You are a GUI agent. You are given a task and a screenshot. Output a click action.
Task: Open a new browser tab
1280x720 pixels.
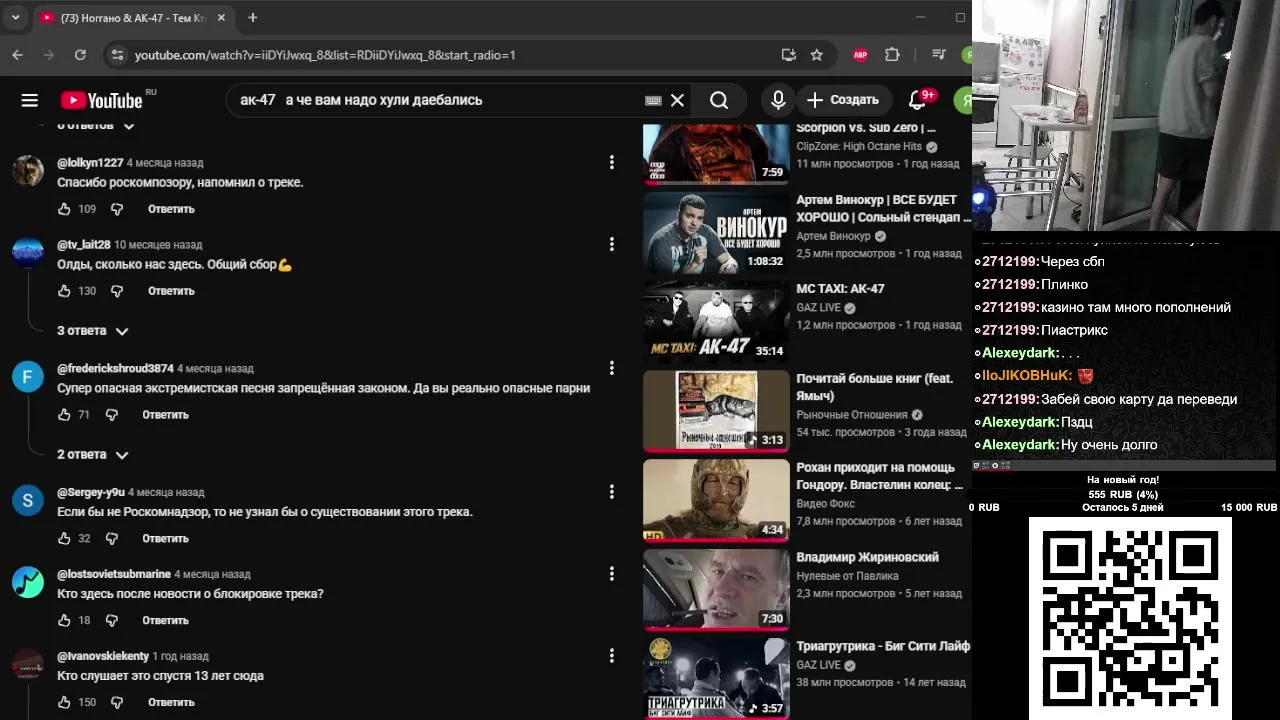pos(252,18)
